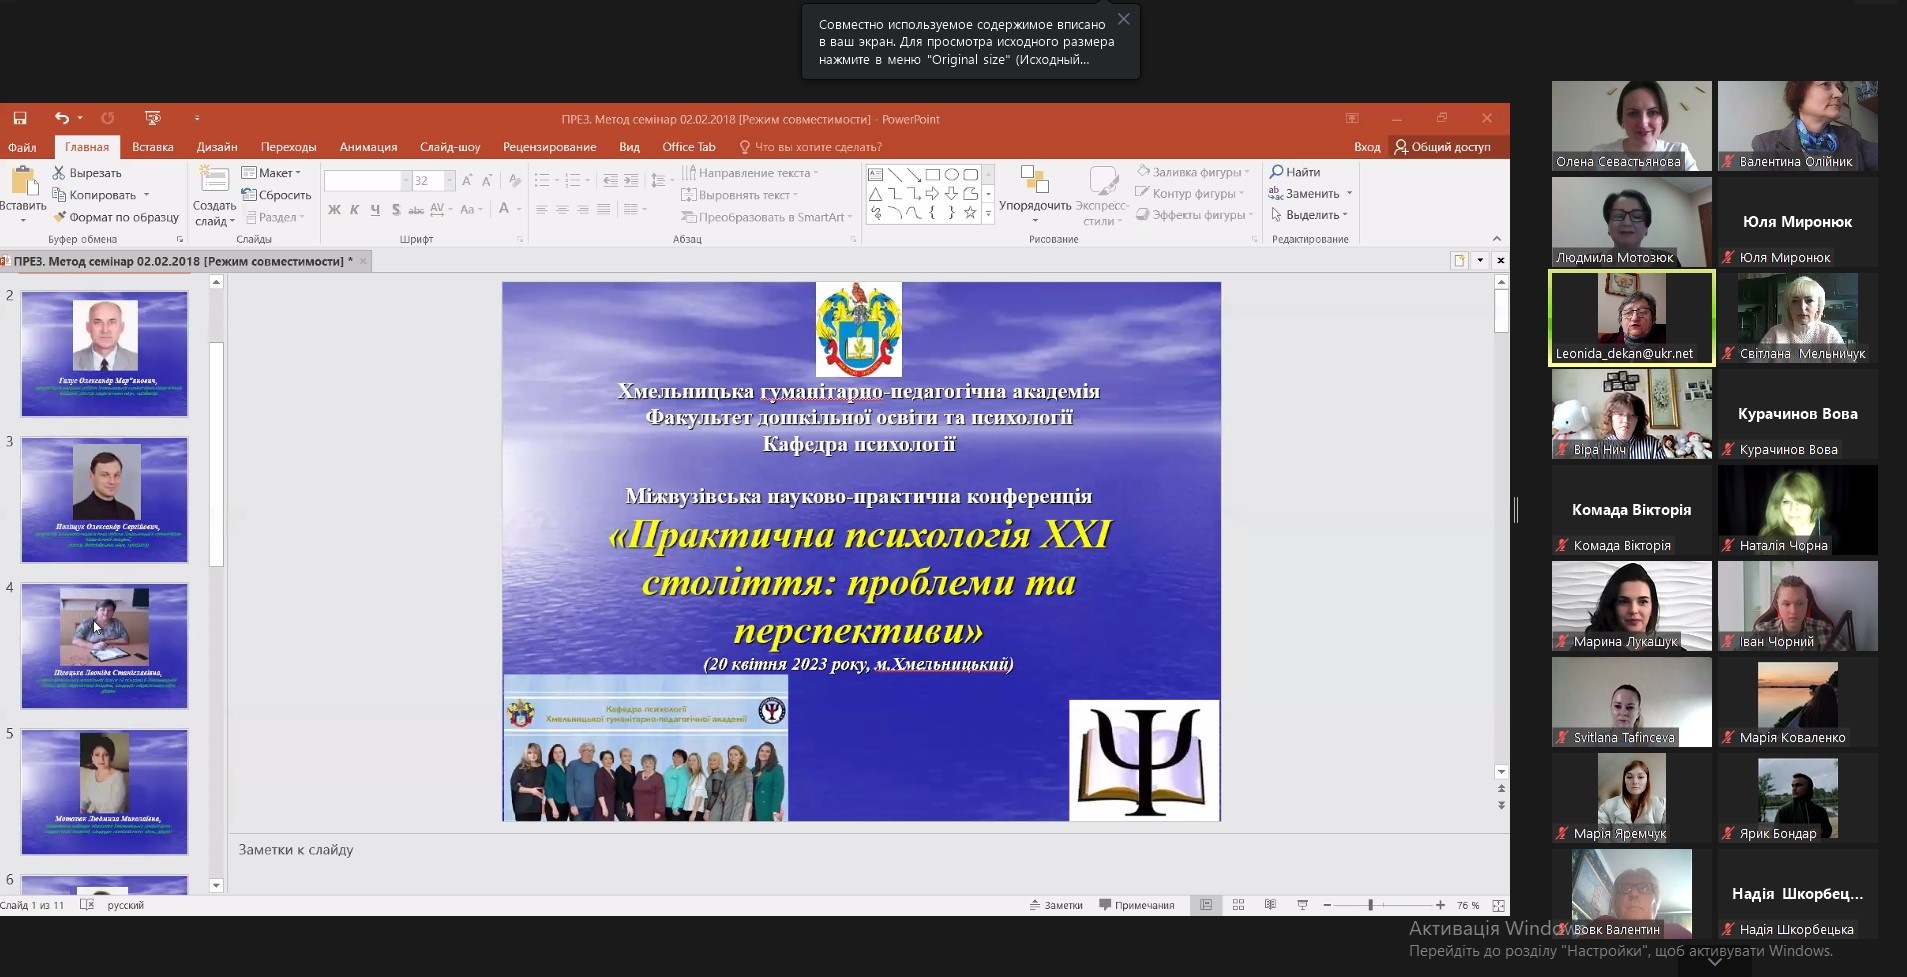Click the Общий доступ share button

pyautogui.click(x=1442, y=147)
